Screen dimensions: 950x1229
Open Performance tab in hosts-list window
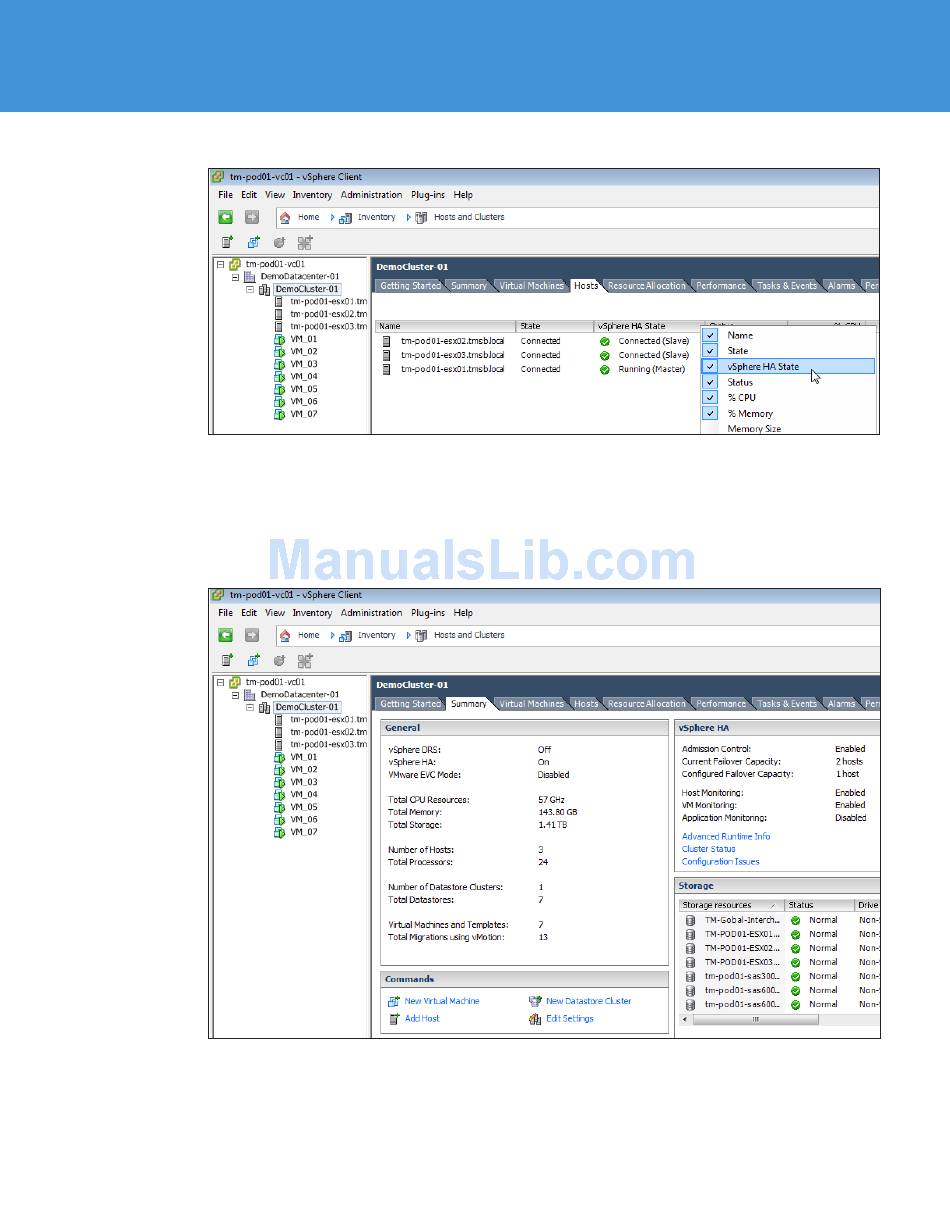point(721,286)
